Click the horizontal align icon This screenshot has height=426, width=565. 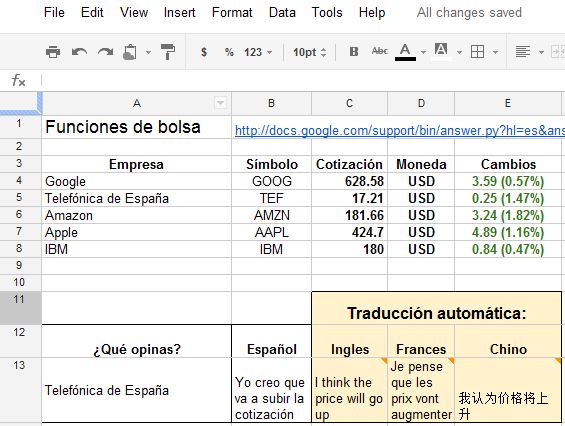point(523,52)
